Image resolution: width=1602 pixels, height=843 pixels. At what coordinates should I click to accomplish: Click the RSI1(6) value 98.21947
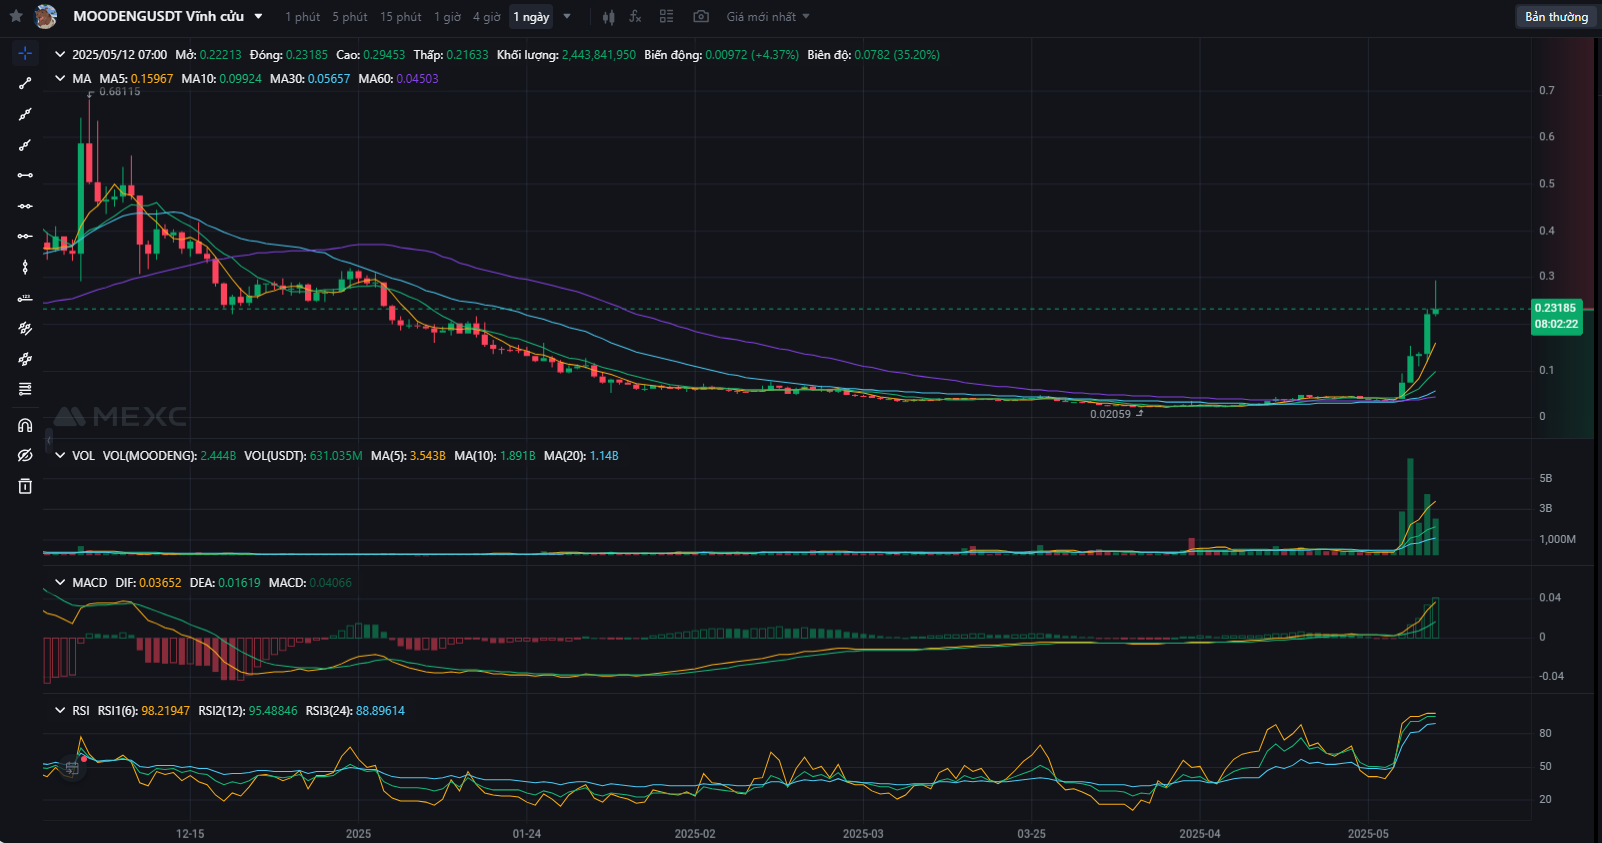coord(165,710)
